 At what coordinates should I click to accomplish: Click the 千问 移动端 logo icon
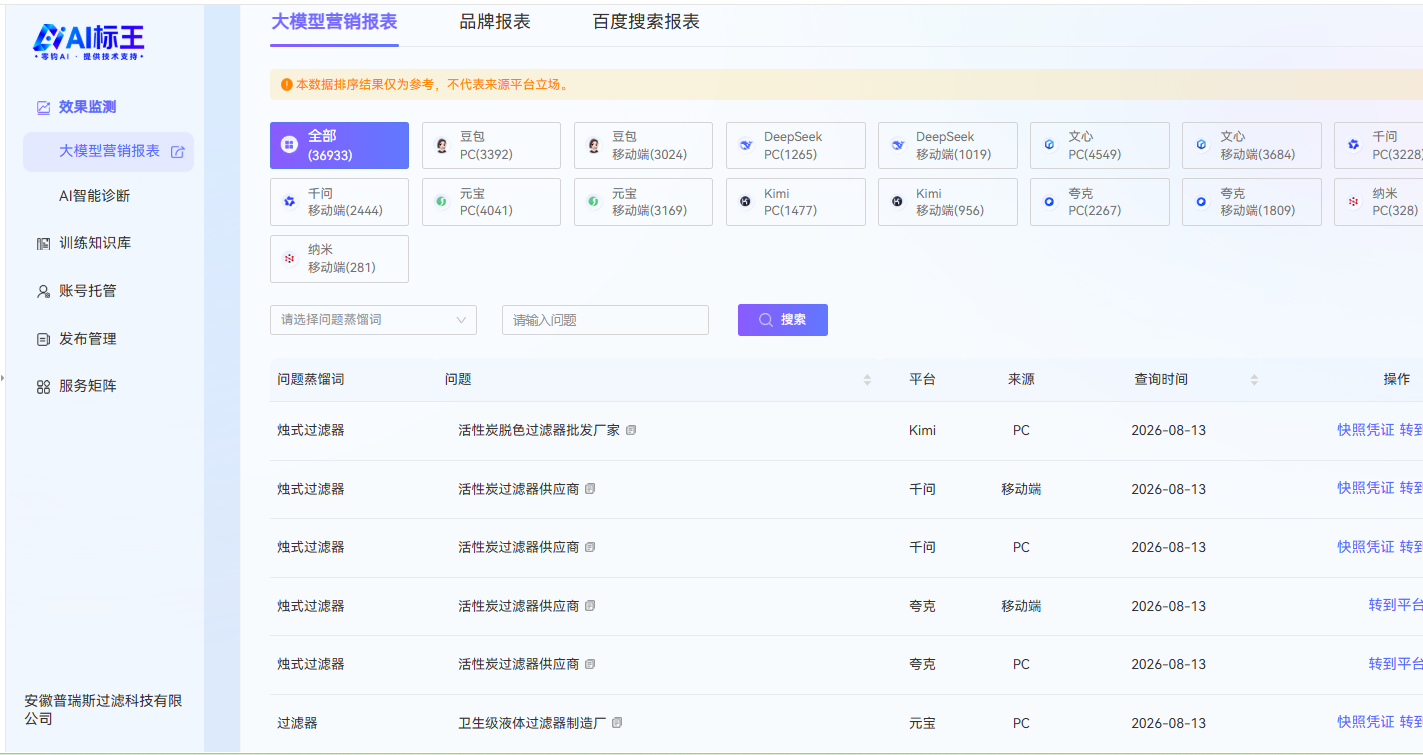click(289, 202)
